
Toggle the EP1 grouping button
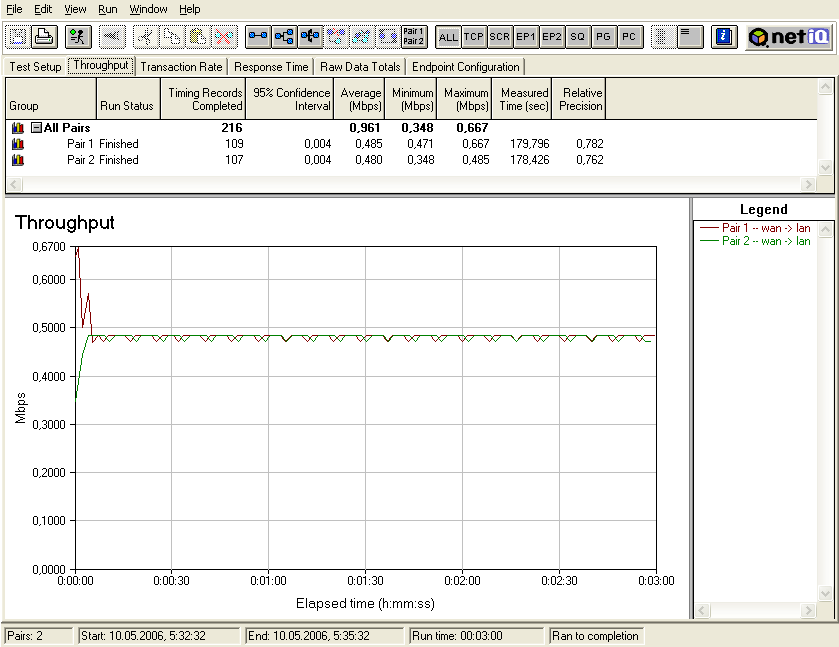(526, 37)
